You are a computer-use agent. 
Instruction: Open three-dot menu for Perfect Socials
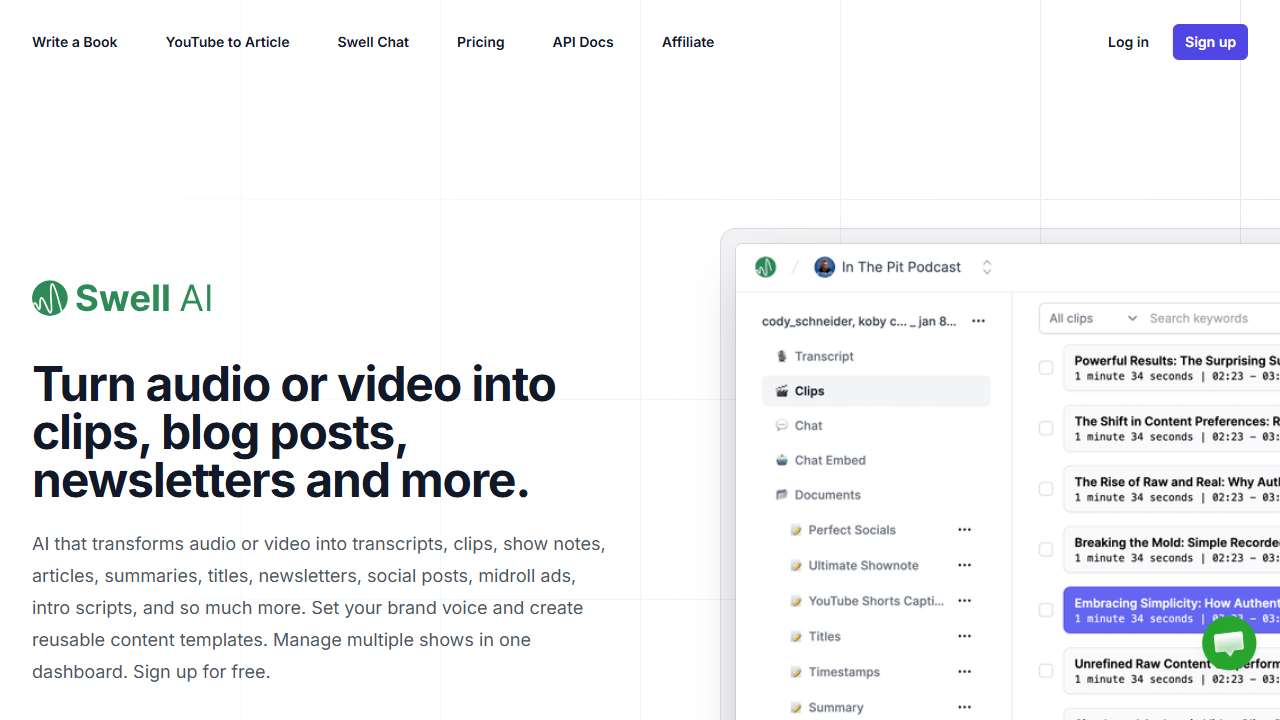pos(964,530)
